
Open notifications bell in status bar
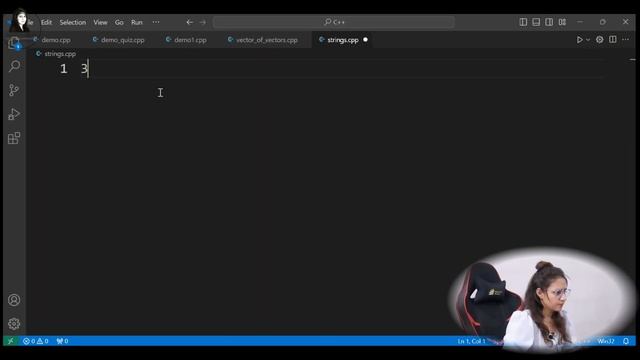tap(626, 341)
